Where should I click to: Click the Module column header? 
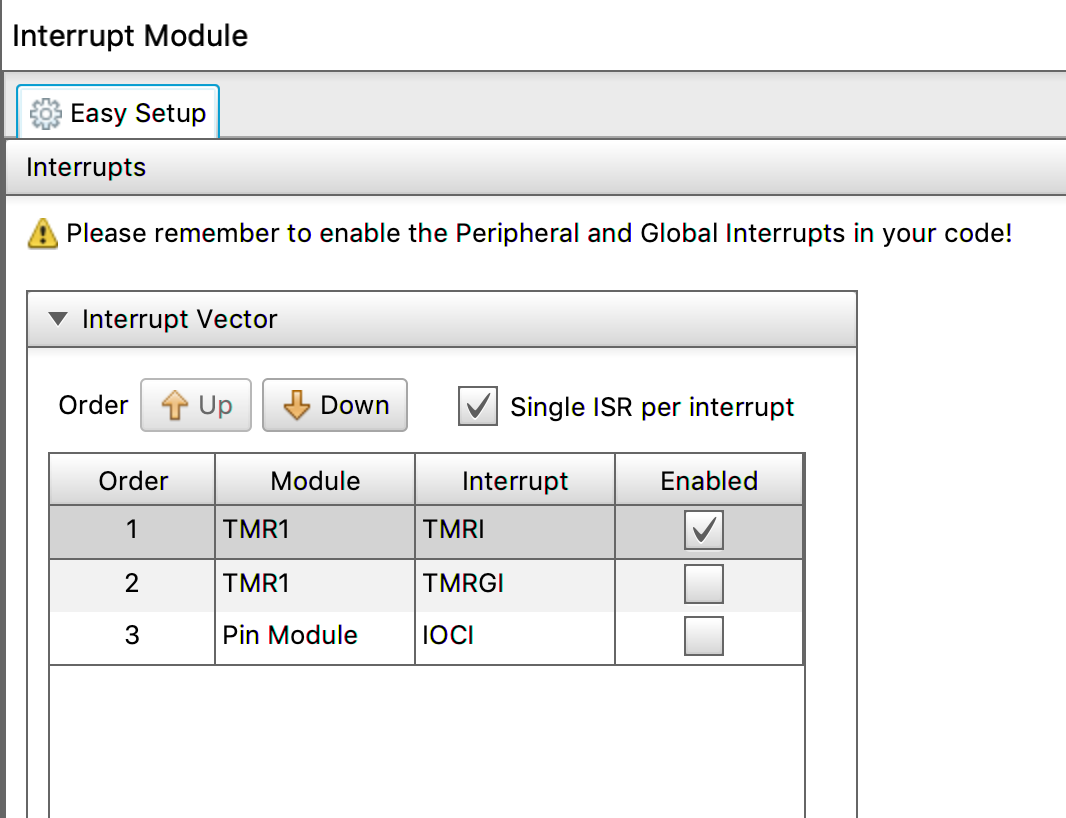click(x=315, y=481)
